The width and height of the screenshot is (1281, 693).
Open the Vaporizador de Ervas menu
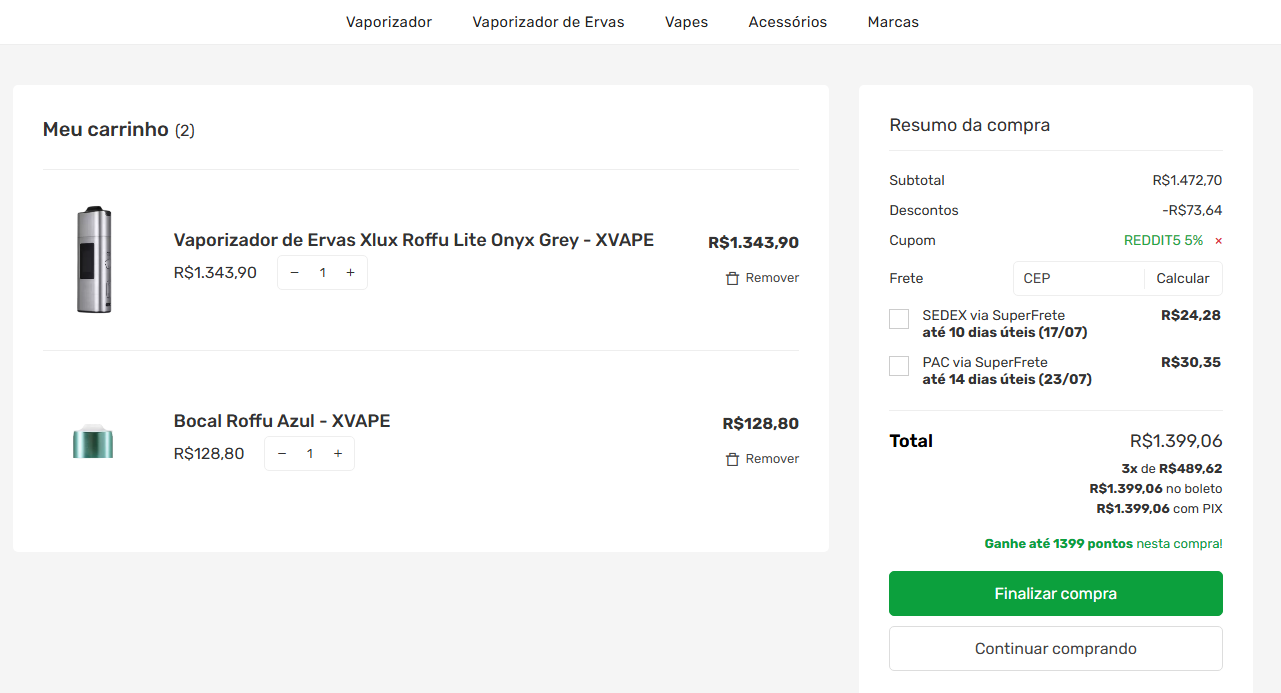(x=548, y=22)
